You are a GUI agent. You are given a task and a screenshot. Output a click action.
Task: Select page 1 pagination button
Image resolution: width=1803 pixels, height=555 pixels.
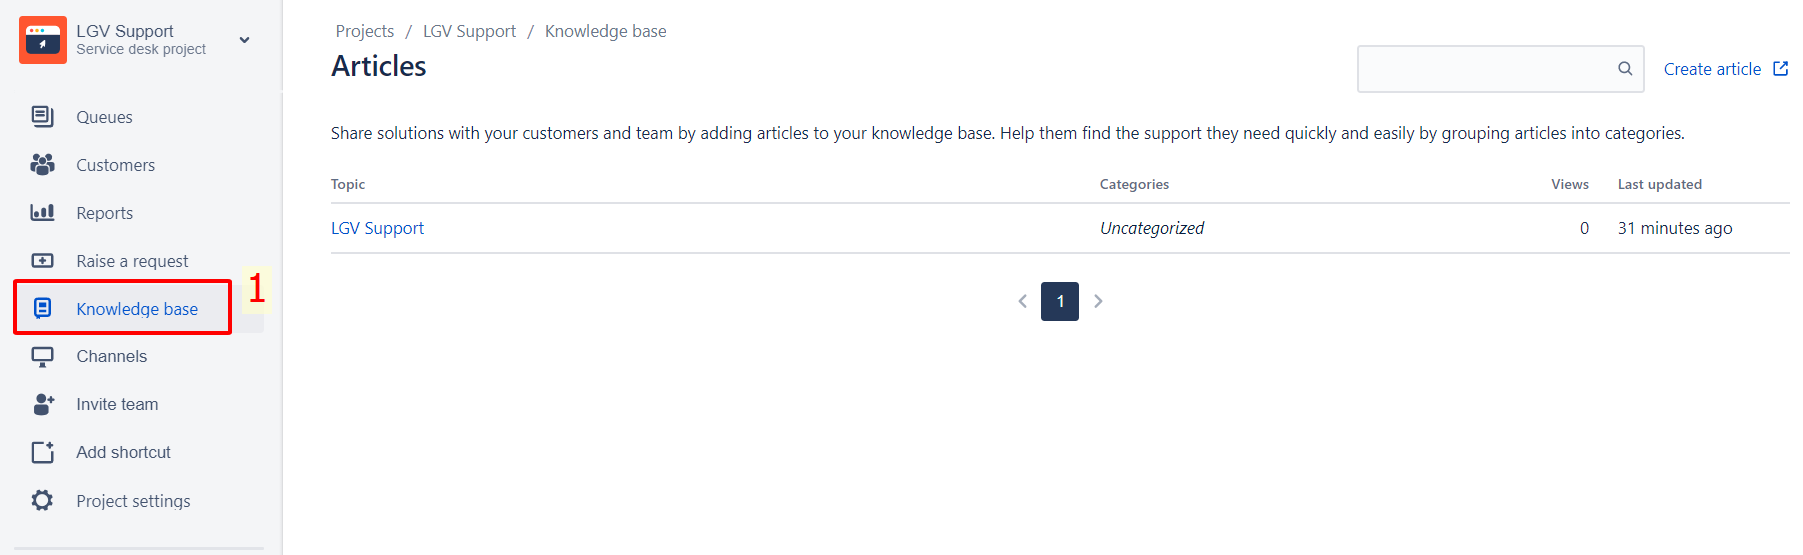[1060, 301]
